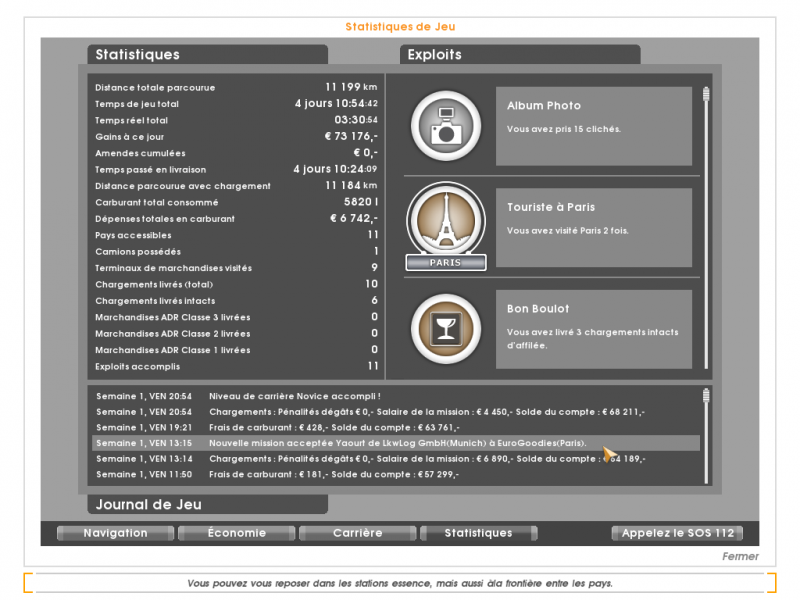Click Marchandises ADR Classe 2 livrées row
The image size is (800, 600).
[236, 333]
